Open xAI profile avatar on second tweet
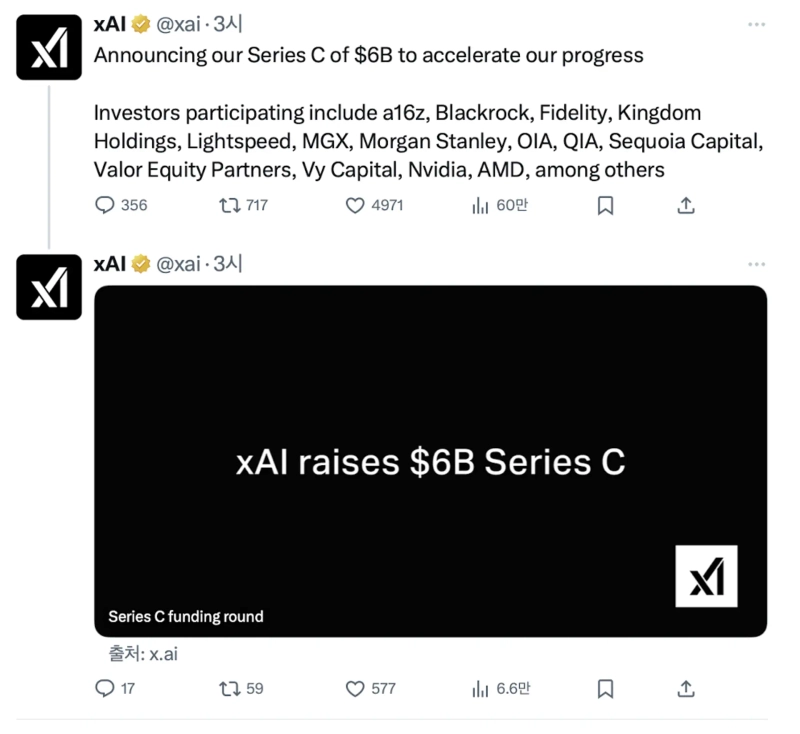800x734 pixels. pyautogui.click(x=49, y=287)
